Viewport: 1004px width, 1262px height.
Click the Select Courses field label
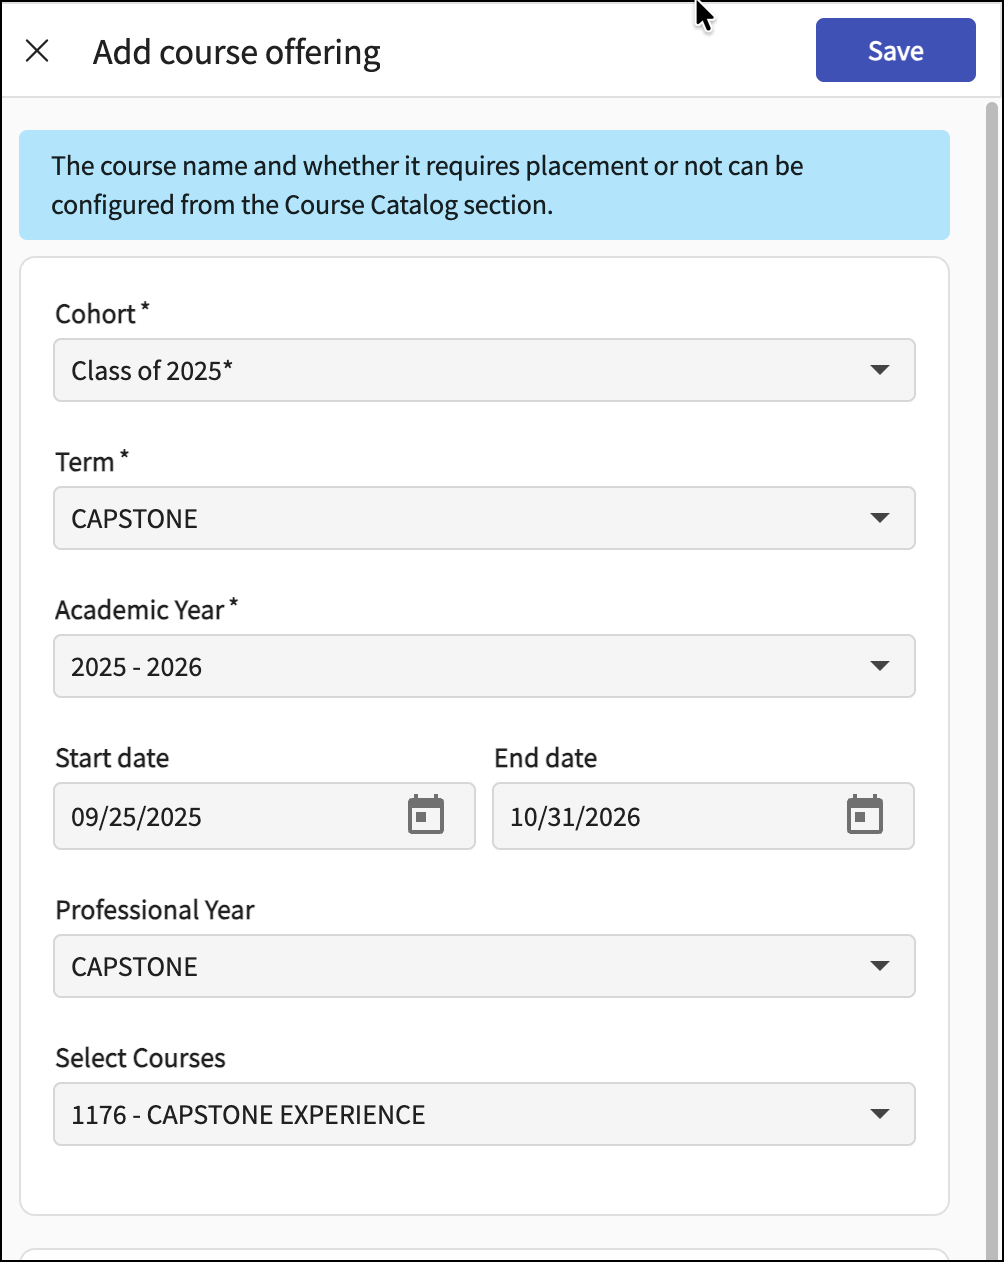pos(141,1058)
